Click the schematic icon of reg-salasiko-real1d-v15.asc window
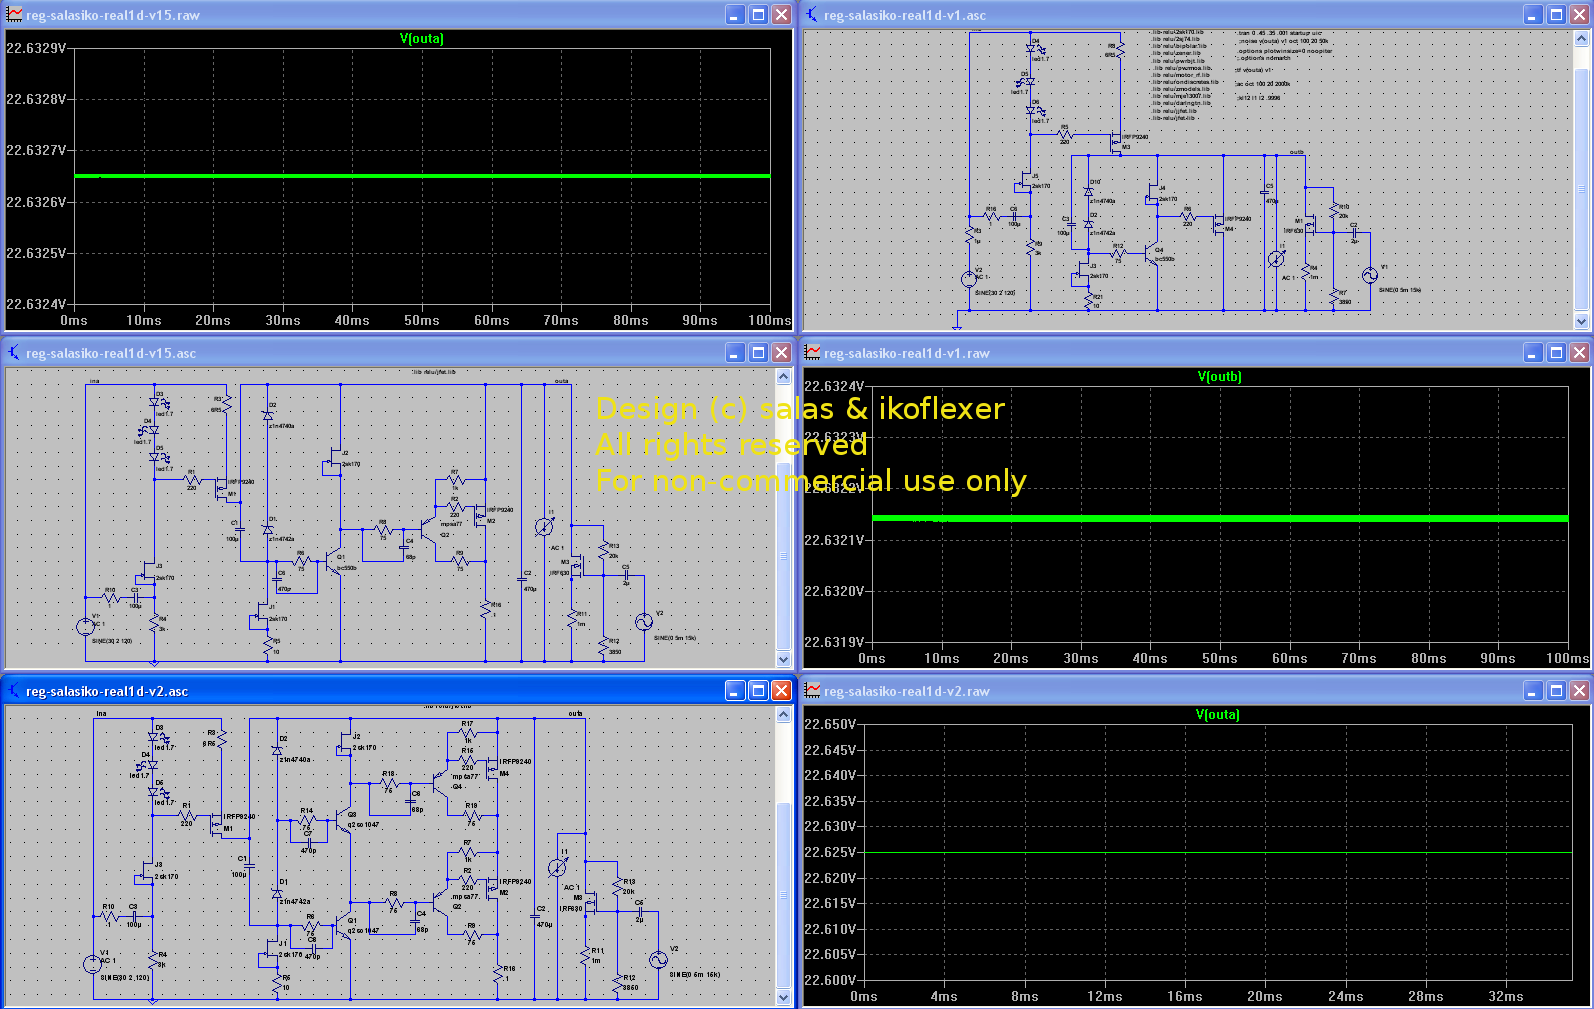The image size is (1594, 1009). click(x=14, y=353)
